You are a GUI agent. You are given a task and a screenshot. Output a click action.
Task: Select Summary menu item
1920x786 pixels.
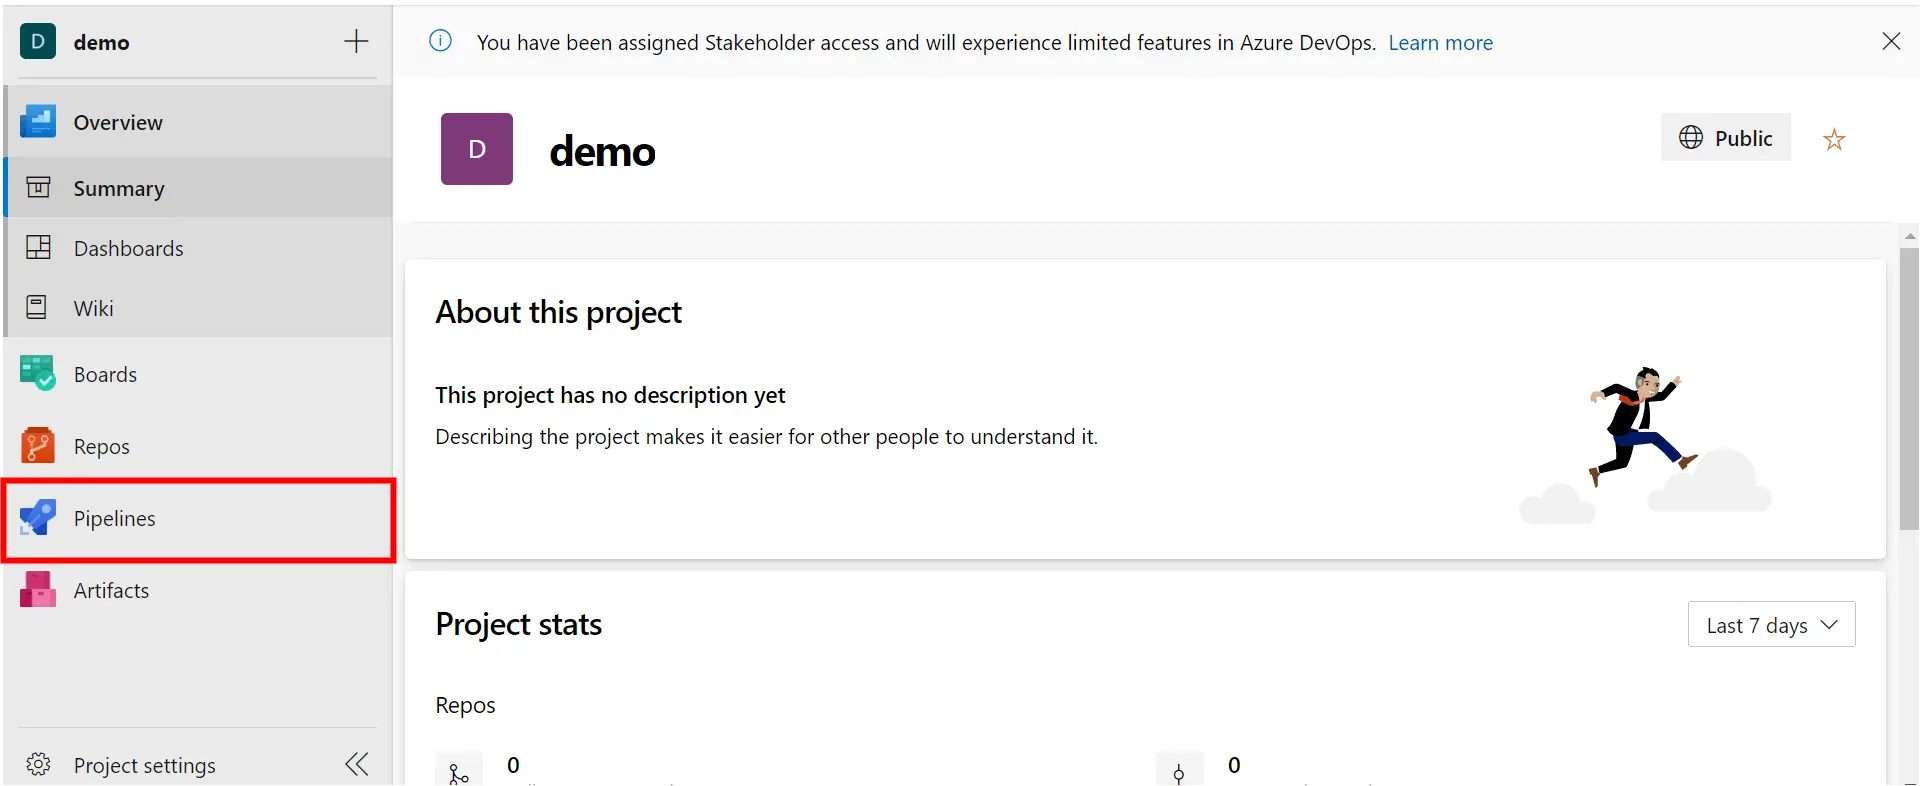tap(198, 188)
